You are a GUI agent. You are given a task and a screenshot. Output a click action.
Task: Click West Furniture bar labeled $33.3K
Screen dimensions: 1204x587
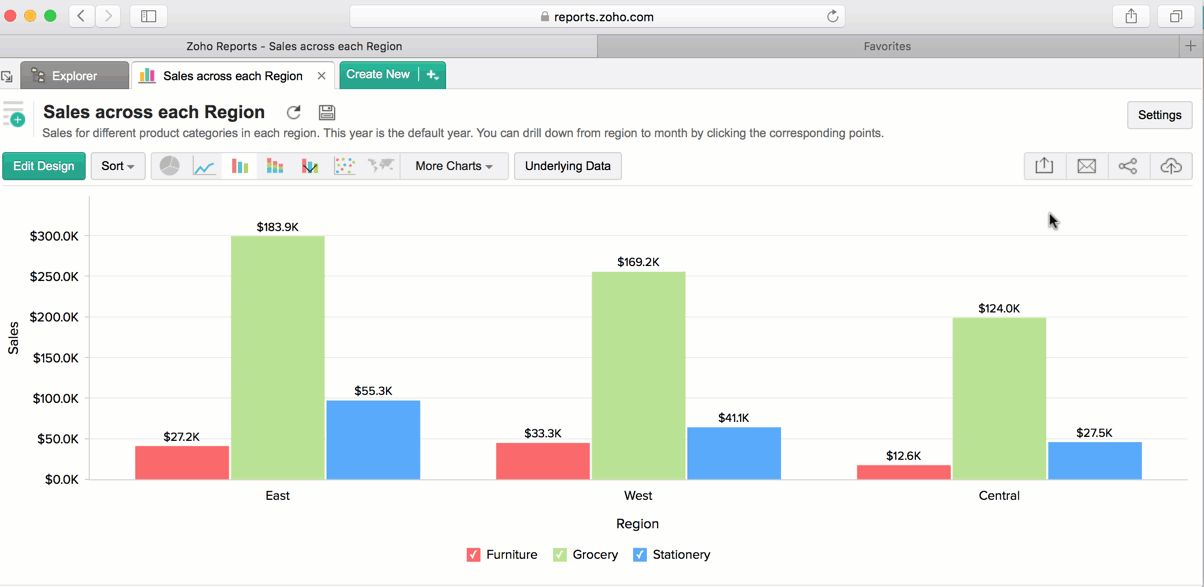(543, 461)
